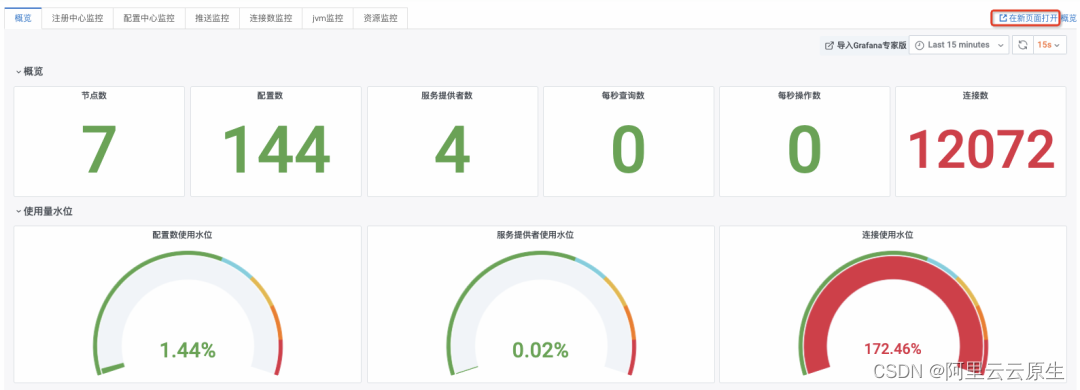Switch to the 概览 tab
Viewport: 1080px width, 390px height.
(x=23, y=19)
